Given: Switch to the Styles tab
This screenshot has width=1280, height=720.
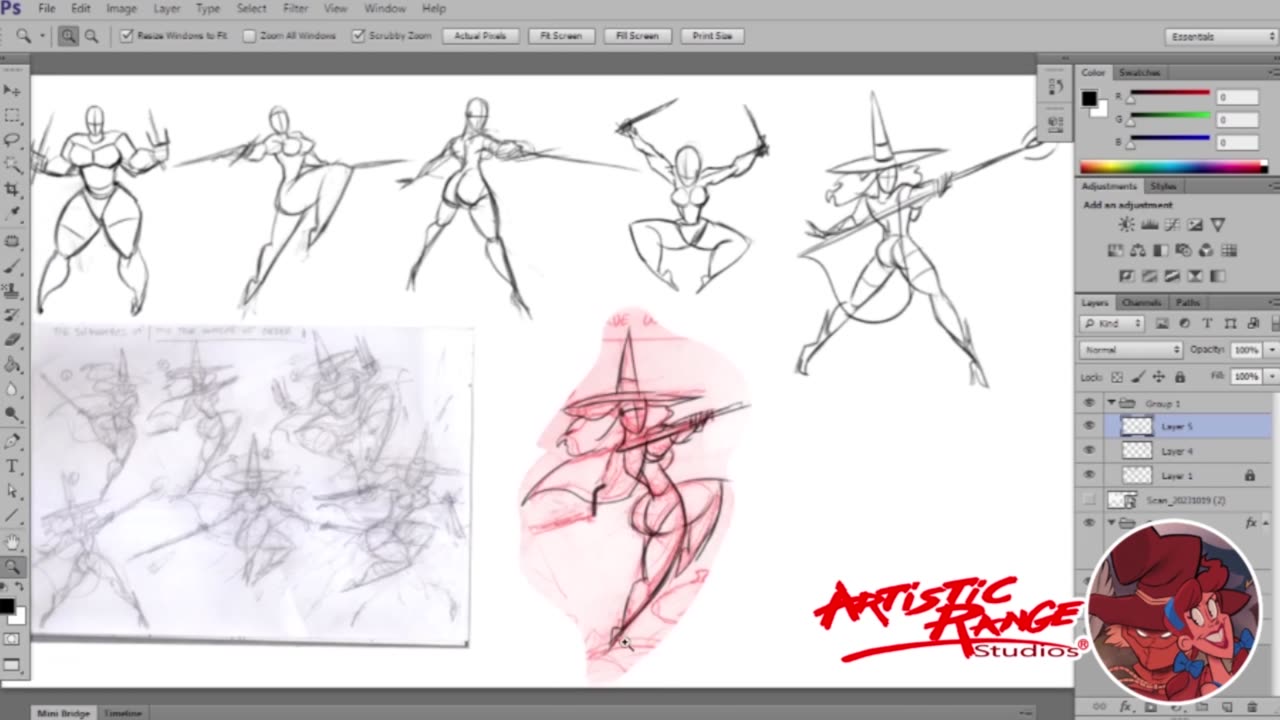Looking at the screenshot, I should tap(1163, 187).
